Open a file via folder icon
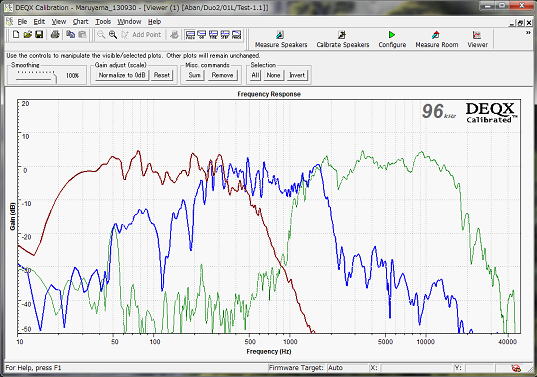Viewport: 537px width, 377px height. point(27,35)
